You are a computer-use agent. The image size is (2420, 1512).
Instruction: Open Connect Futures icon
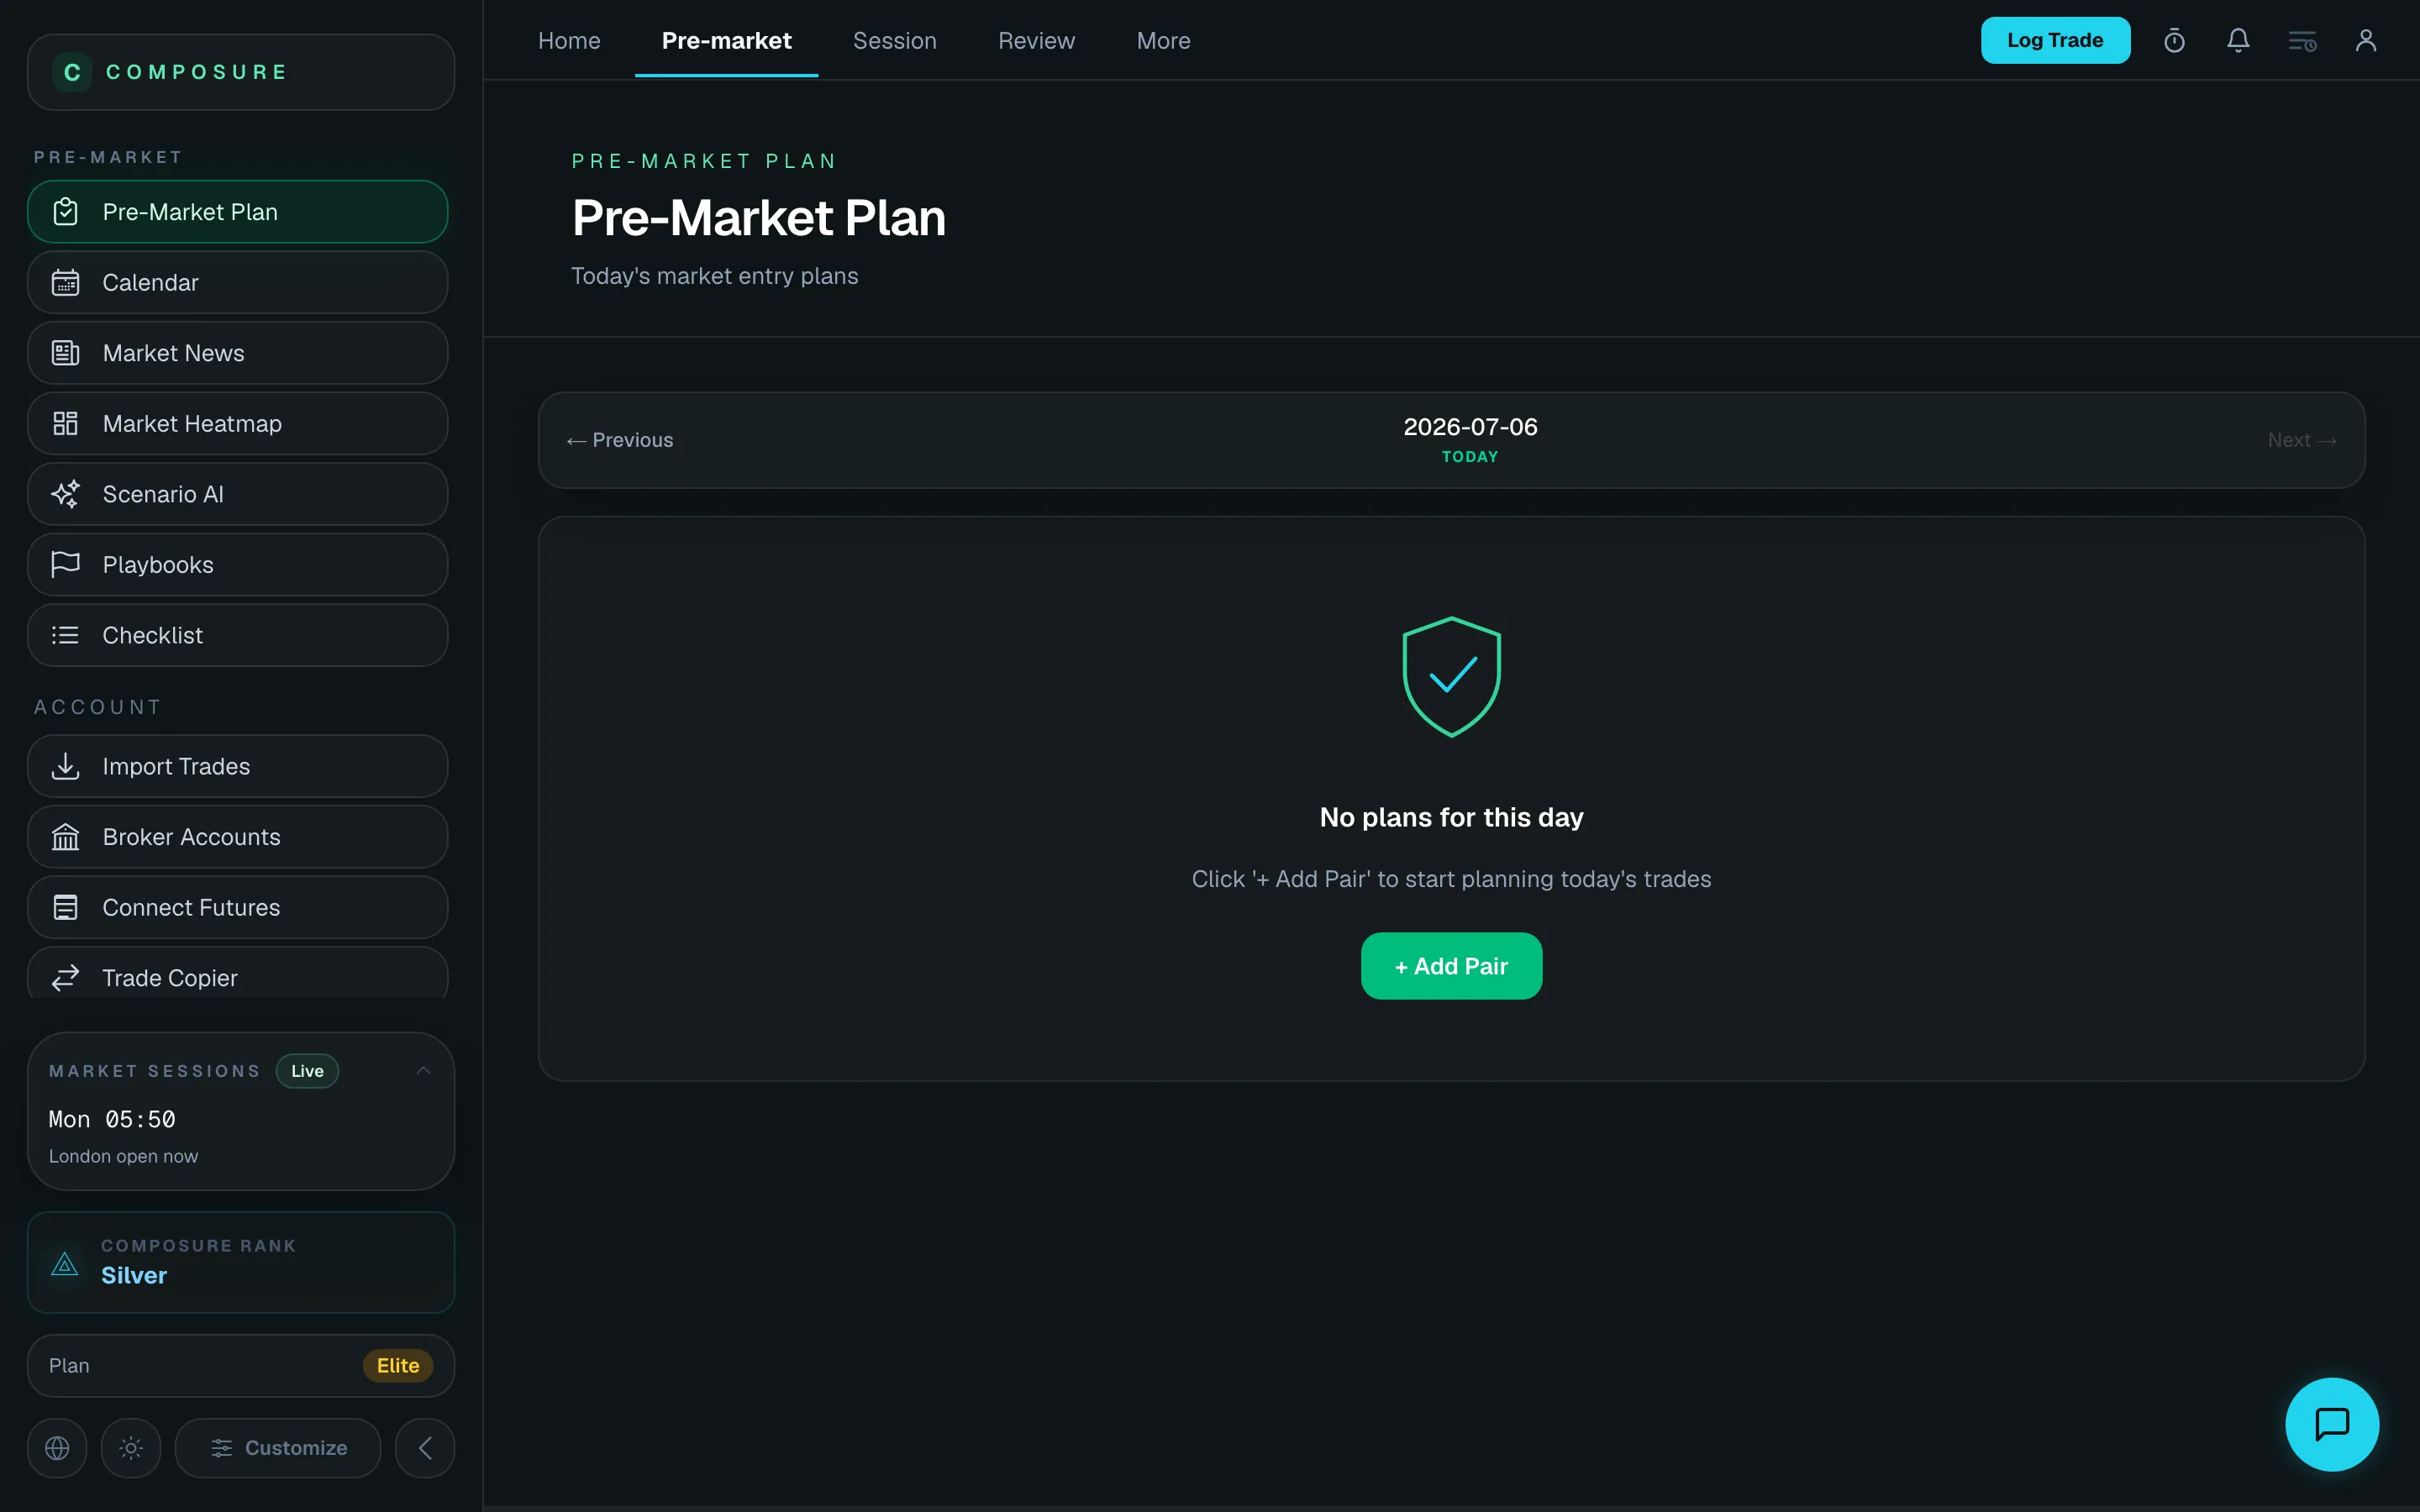[66, 908]
